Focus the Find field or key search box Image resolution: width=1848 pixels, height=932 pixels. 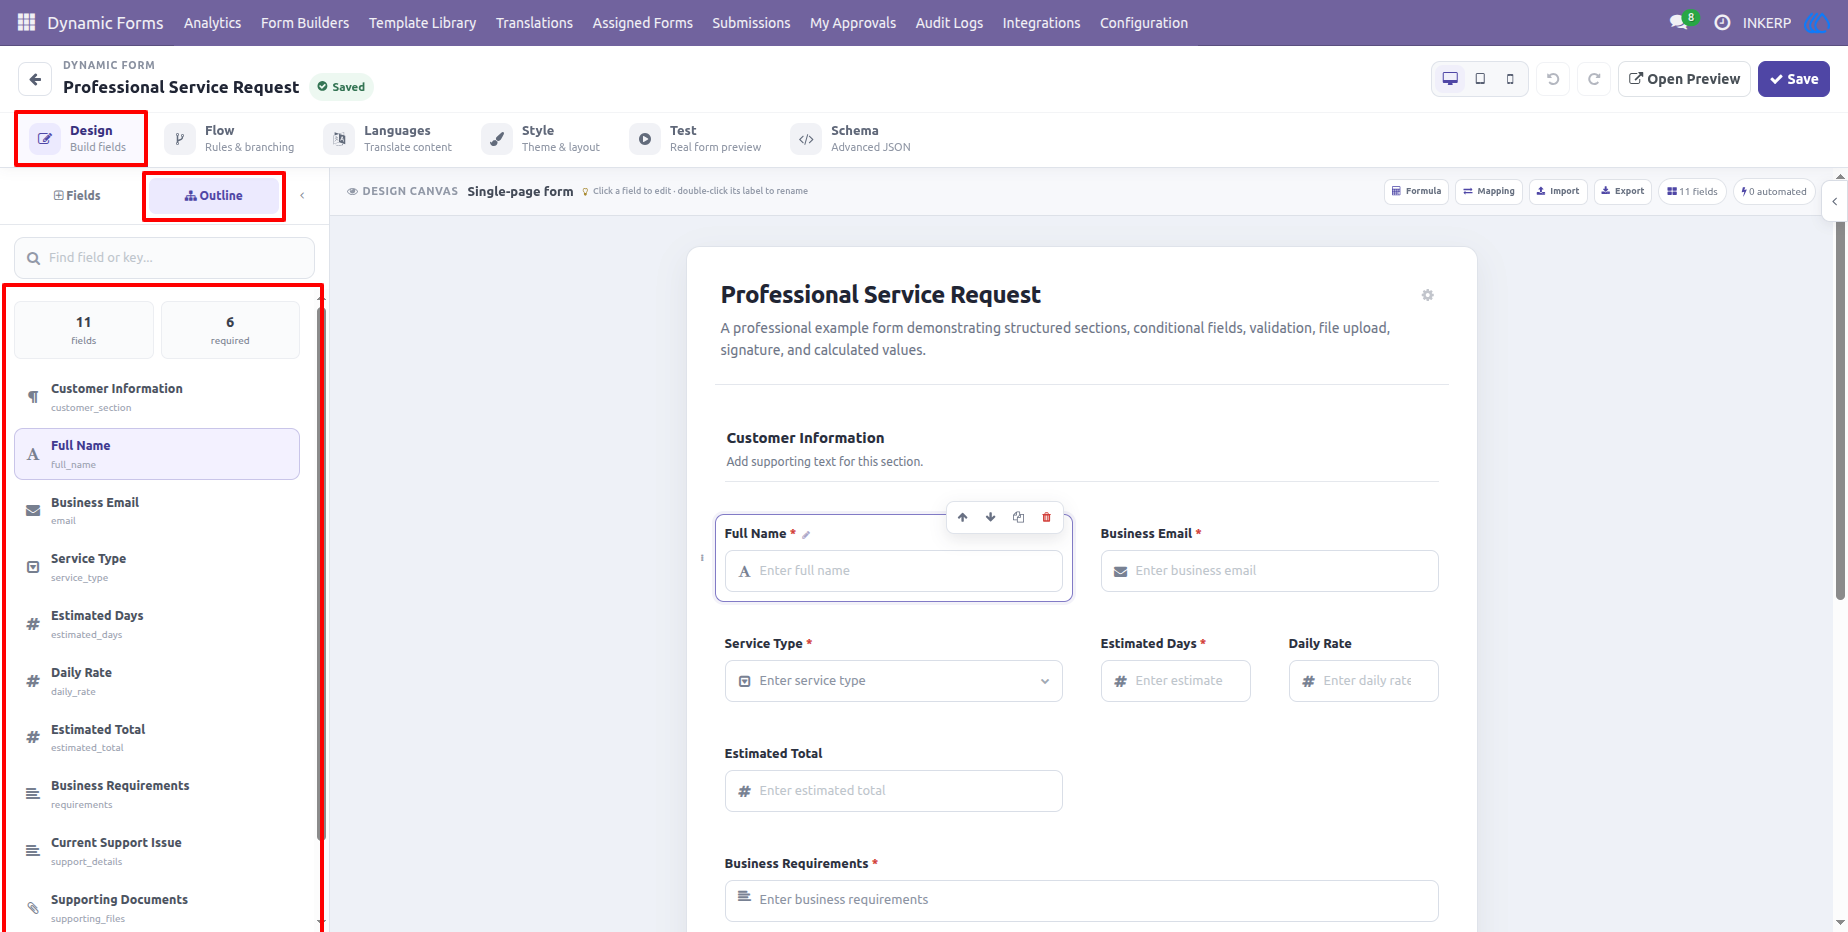(x=164, y=258)
